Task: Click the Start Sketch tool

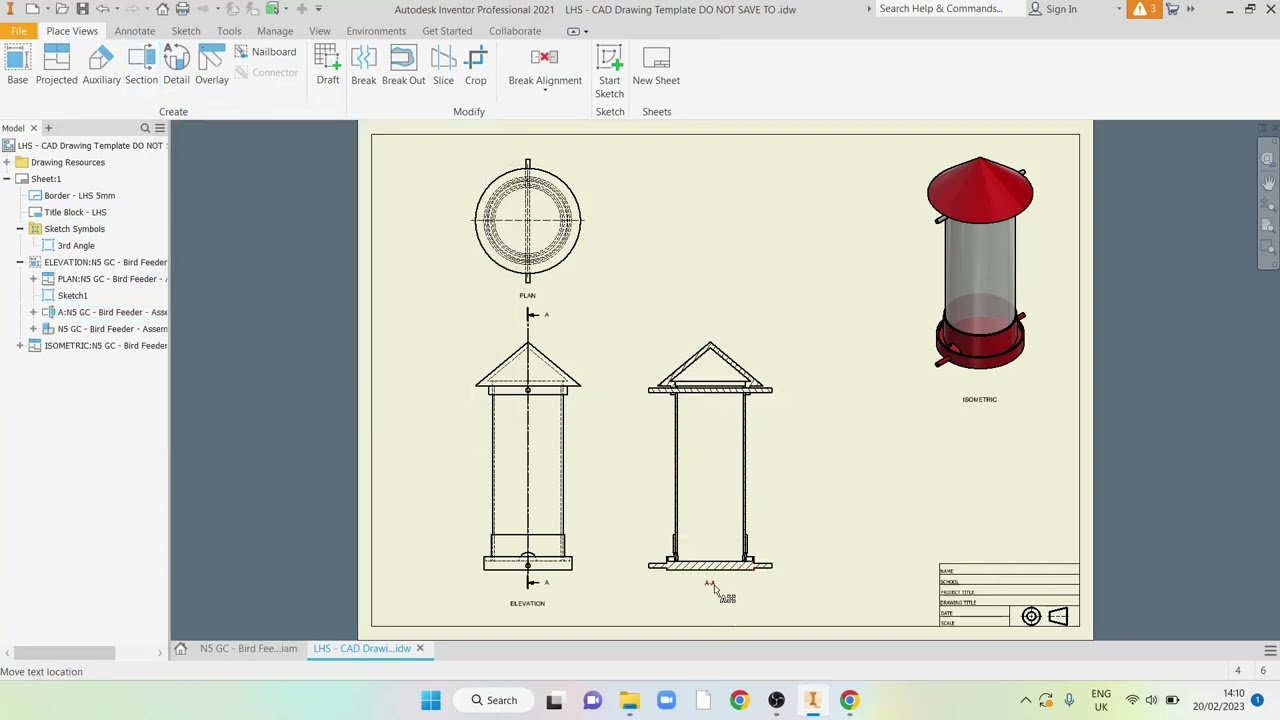Action: pyautogui.click(x=609, y=72)
